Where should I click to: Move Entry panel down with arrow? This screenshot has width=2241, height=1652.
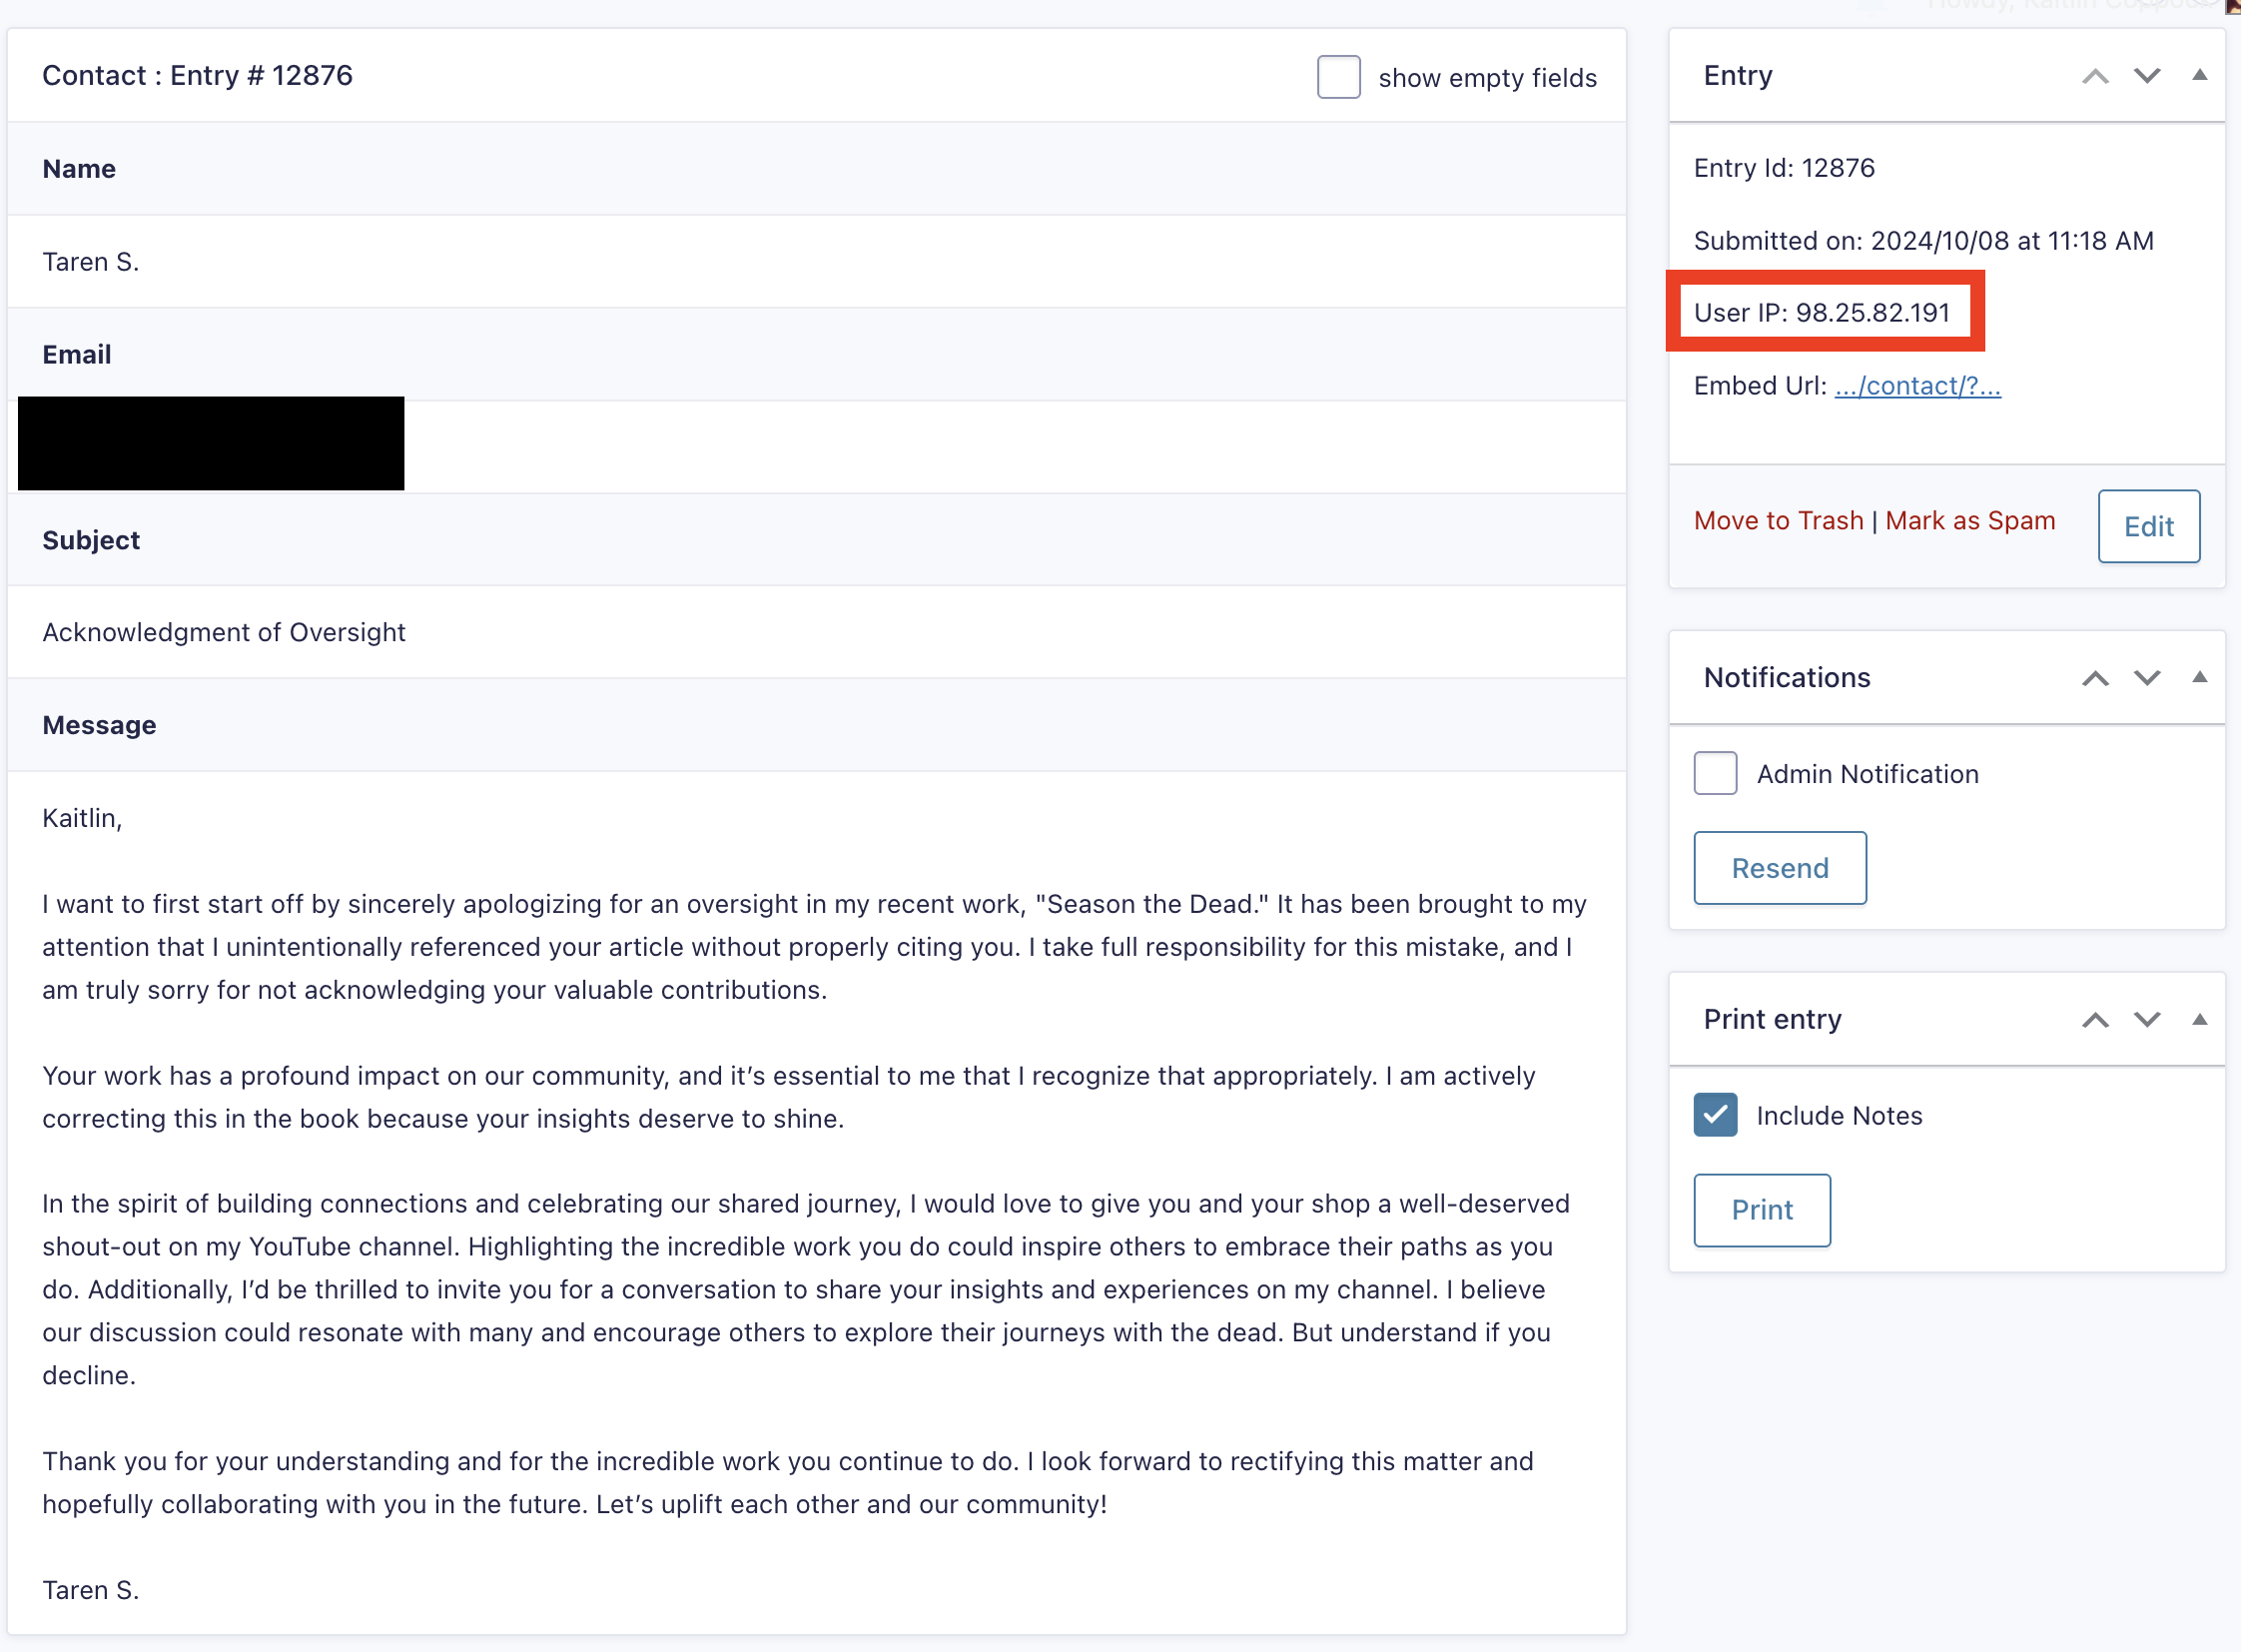[2147, 77]
